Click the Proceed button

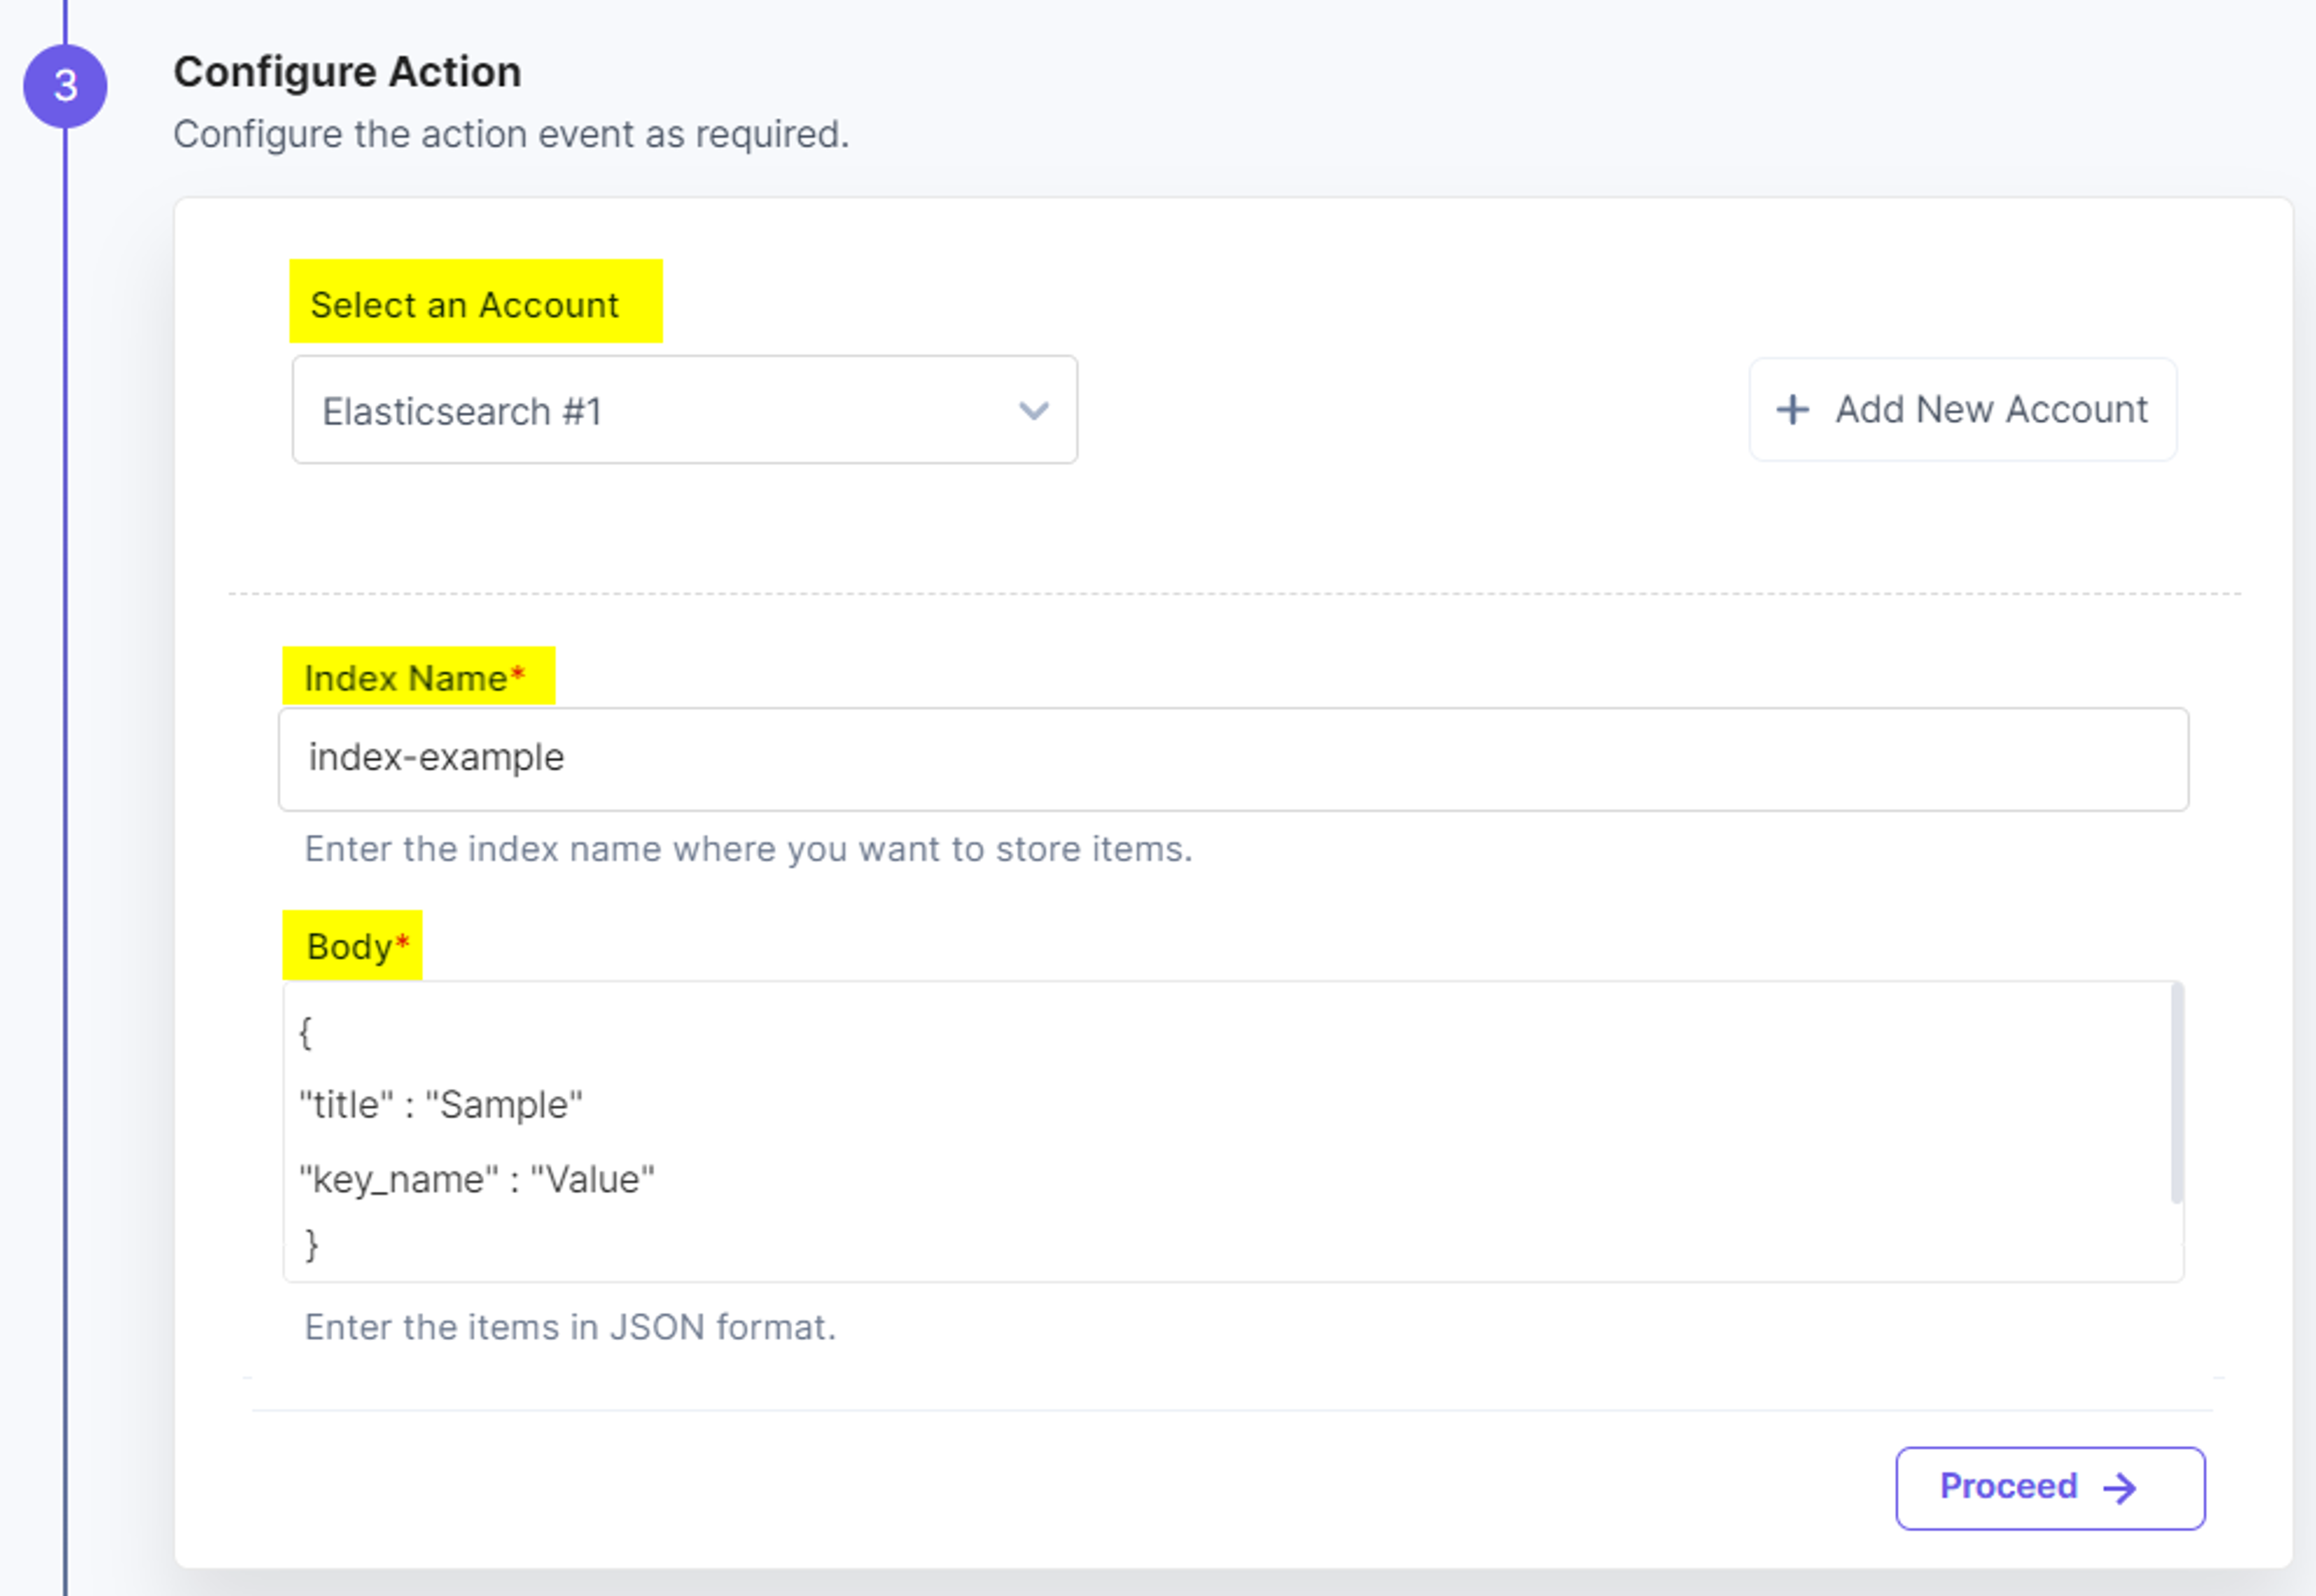(2050, 1488)
